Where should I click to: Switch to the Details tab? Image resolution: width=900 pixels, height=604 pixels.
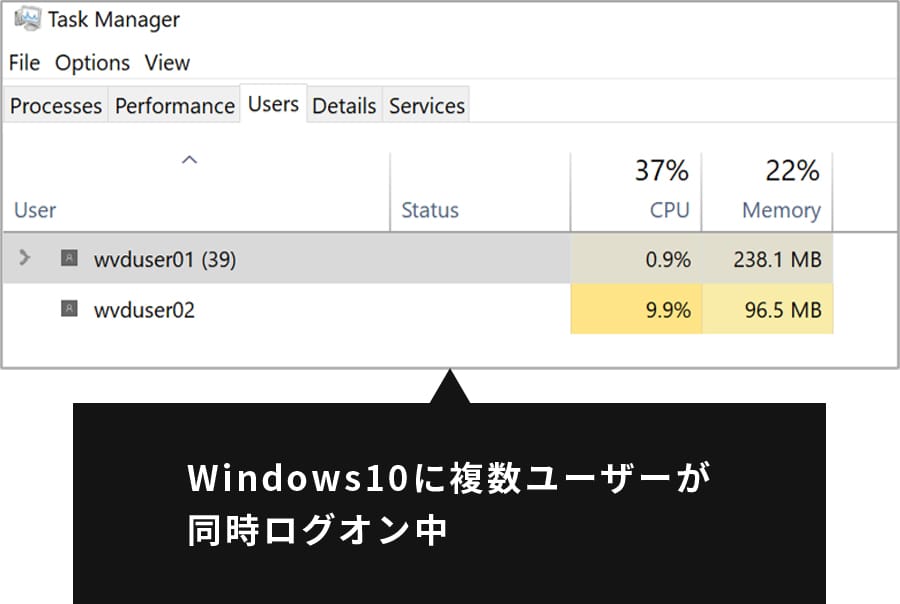pyautogui.click(x=344, y=106)
